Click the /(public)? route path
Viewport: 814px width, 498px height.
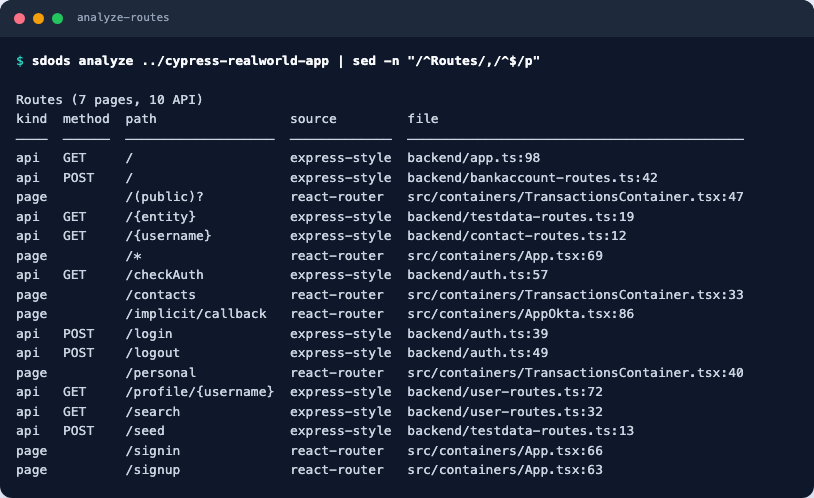[165, 197]
